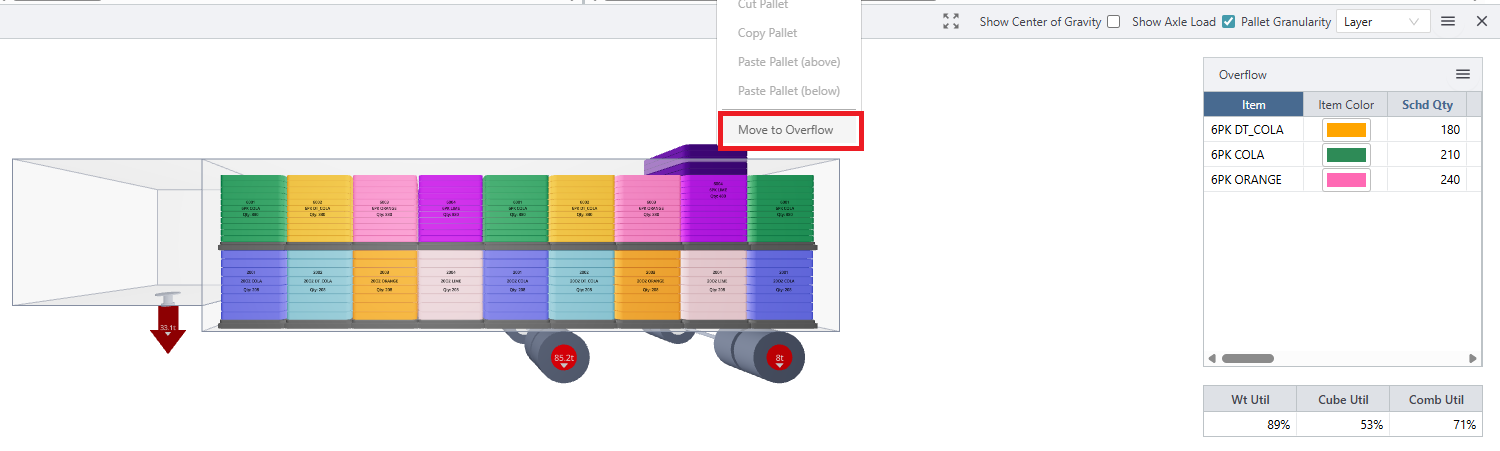Click the Overflow grid scroll-right arrow
The height and width of the screenshot is (451, 1500).
pos(1472,358)
